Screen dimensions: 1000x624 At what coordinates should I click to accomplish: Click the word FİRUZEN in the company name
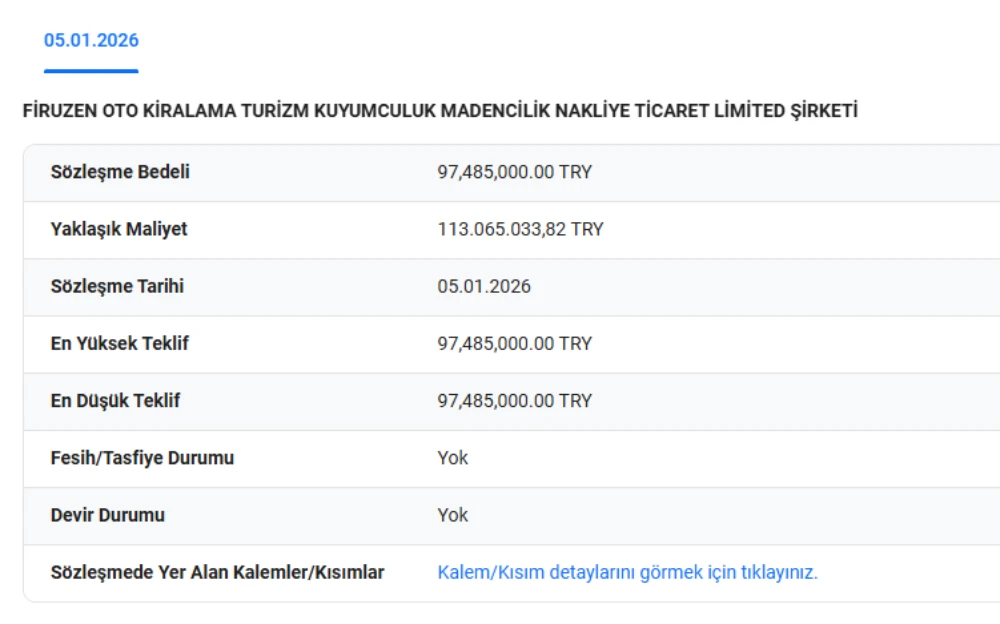click(60, 111)
